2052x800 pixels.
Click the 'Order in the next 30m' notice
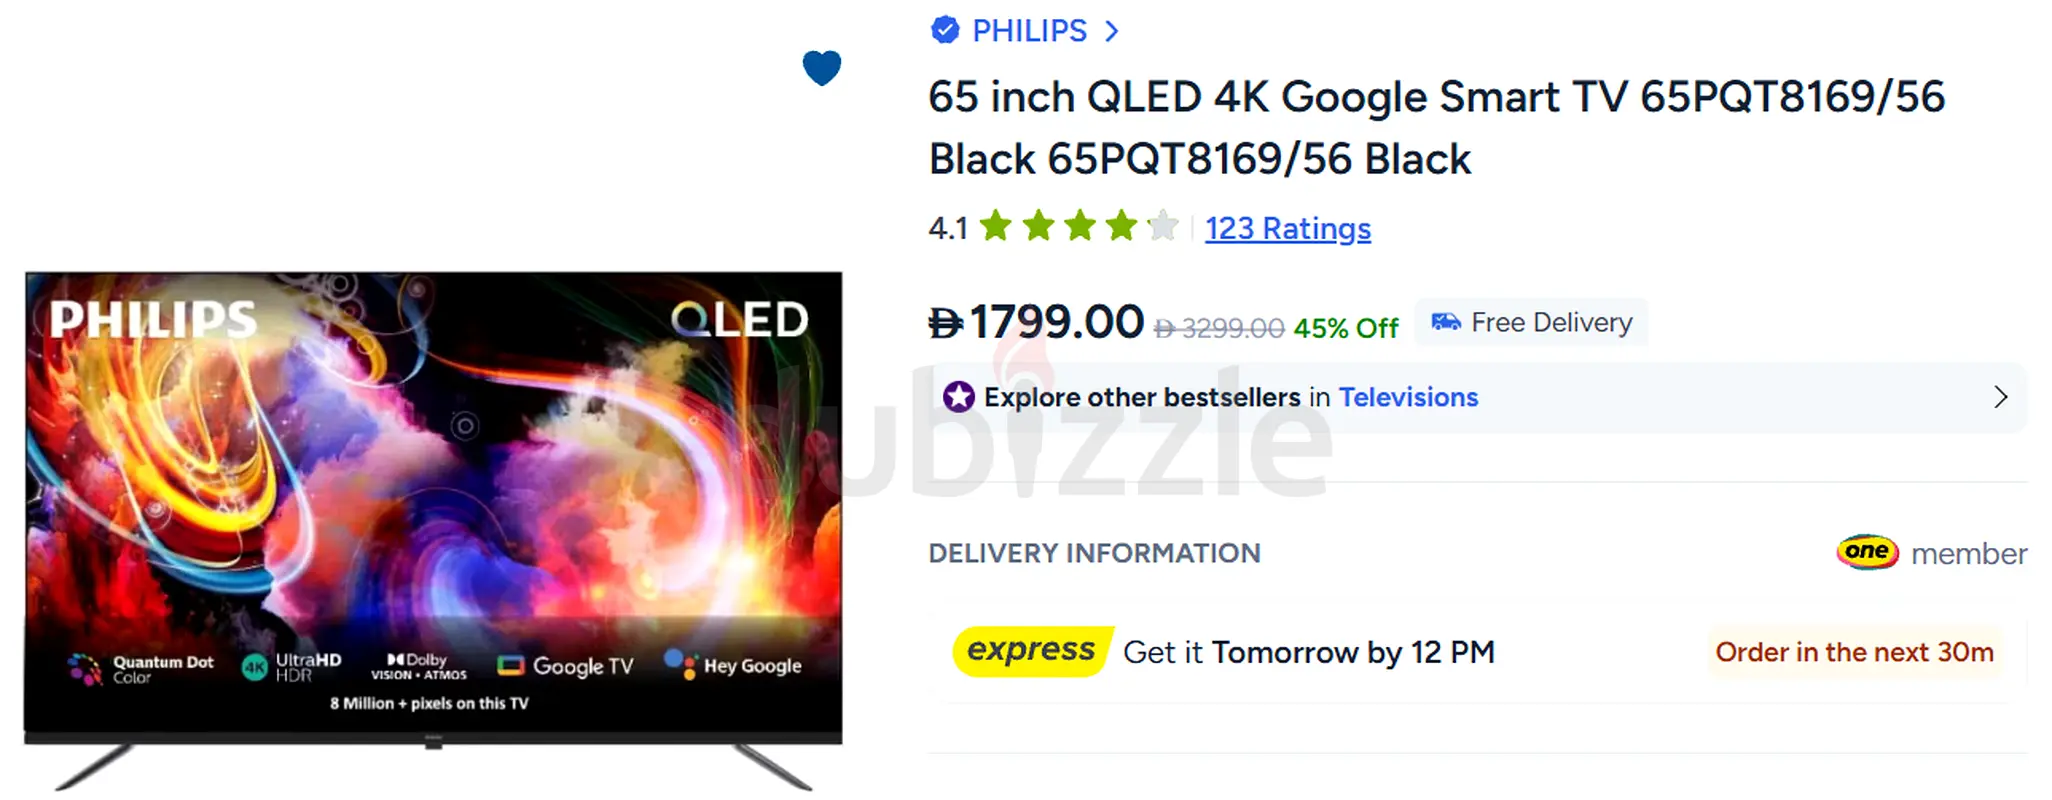[1854, 652]
